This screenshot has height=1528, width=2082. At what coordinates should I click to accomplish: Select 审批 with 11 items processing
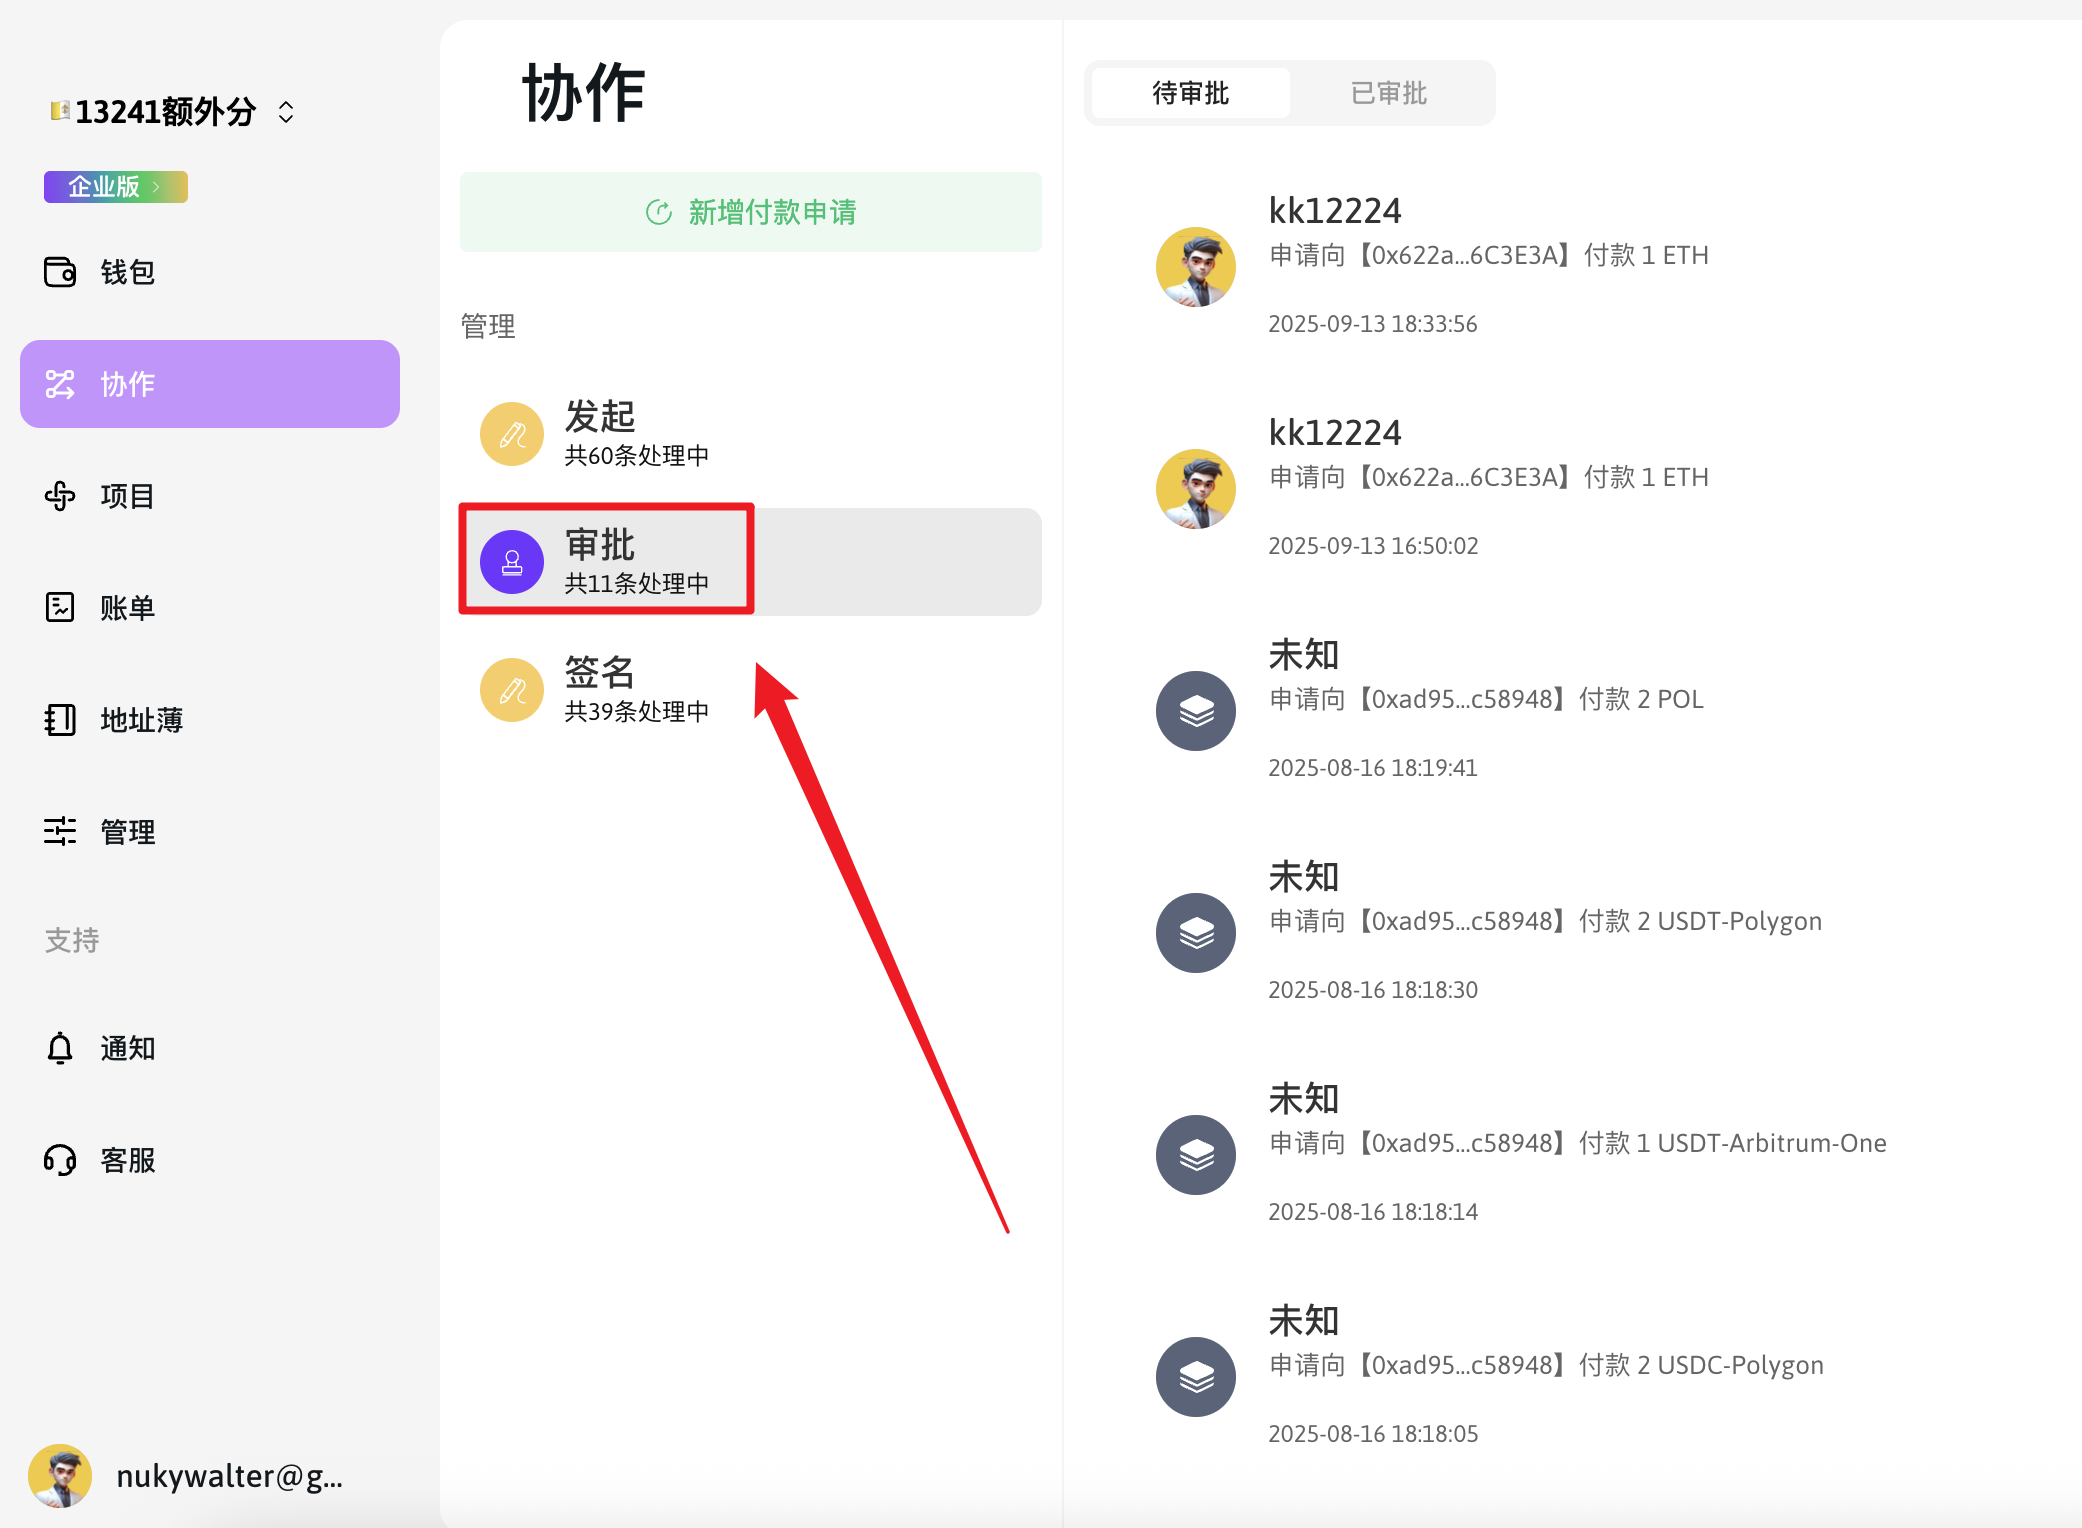751,562
